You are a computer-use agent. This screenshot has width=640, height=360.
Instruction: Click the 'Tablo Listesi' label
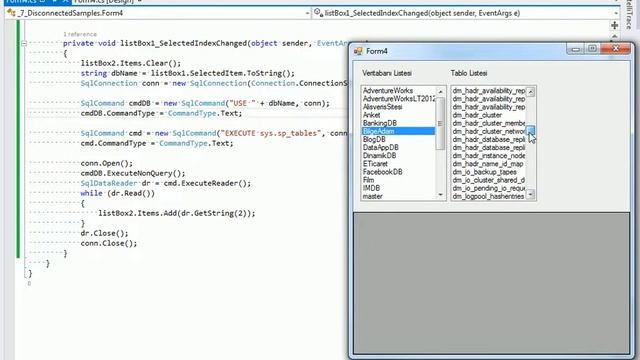[x=469, y=73]
